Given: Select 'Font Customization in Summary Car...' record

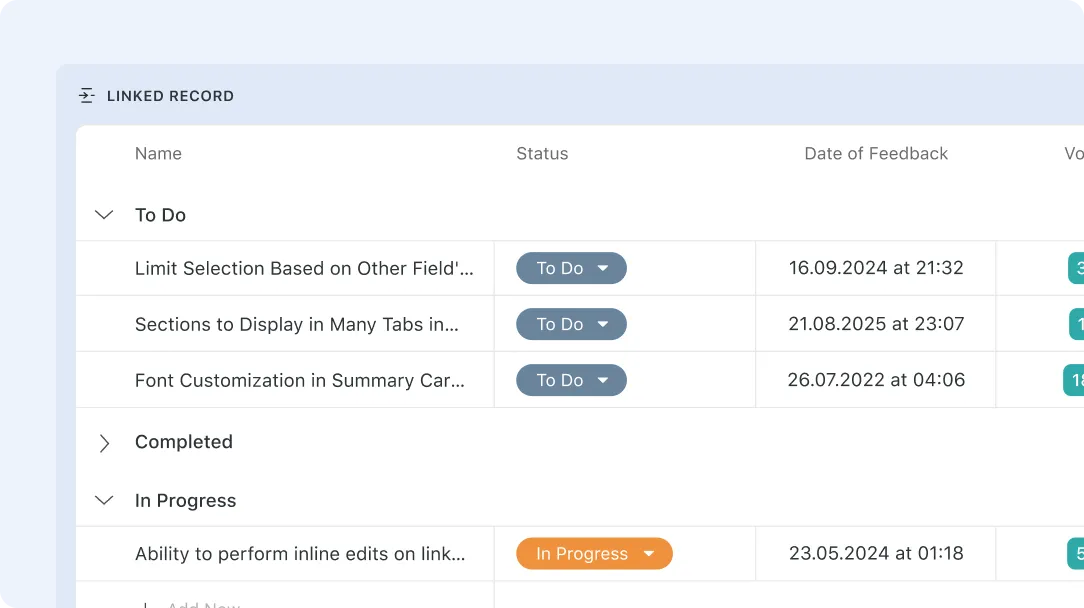Looking at the screenshot, I should [299, 380].
